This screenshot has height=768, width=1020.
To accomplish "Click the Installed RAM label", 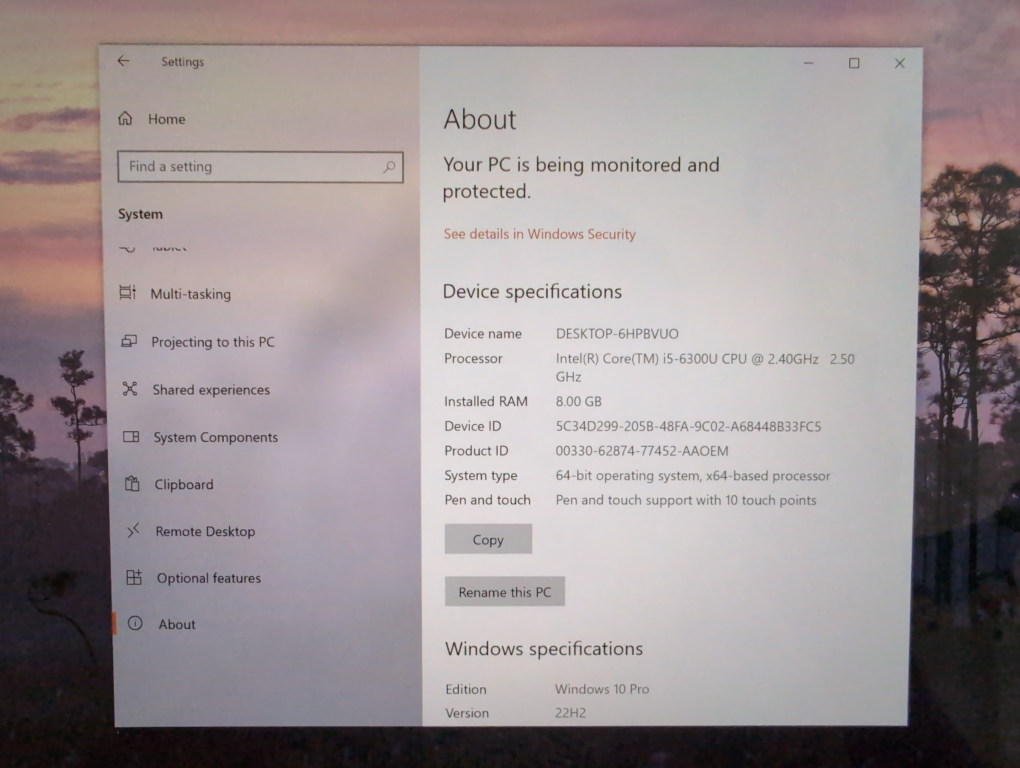I will tap(486, 401).
